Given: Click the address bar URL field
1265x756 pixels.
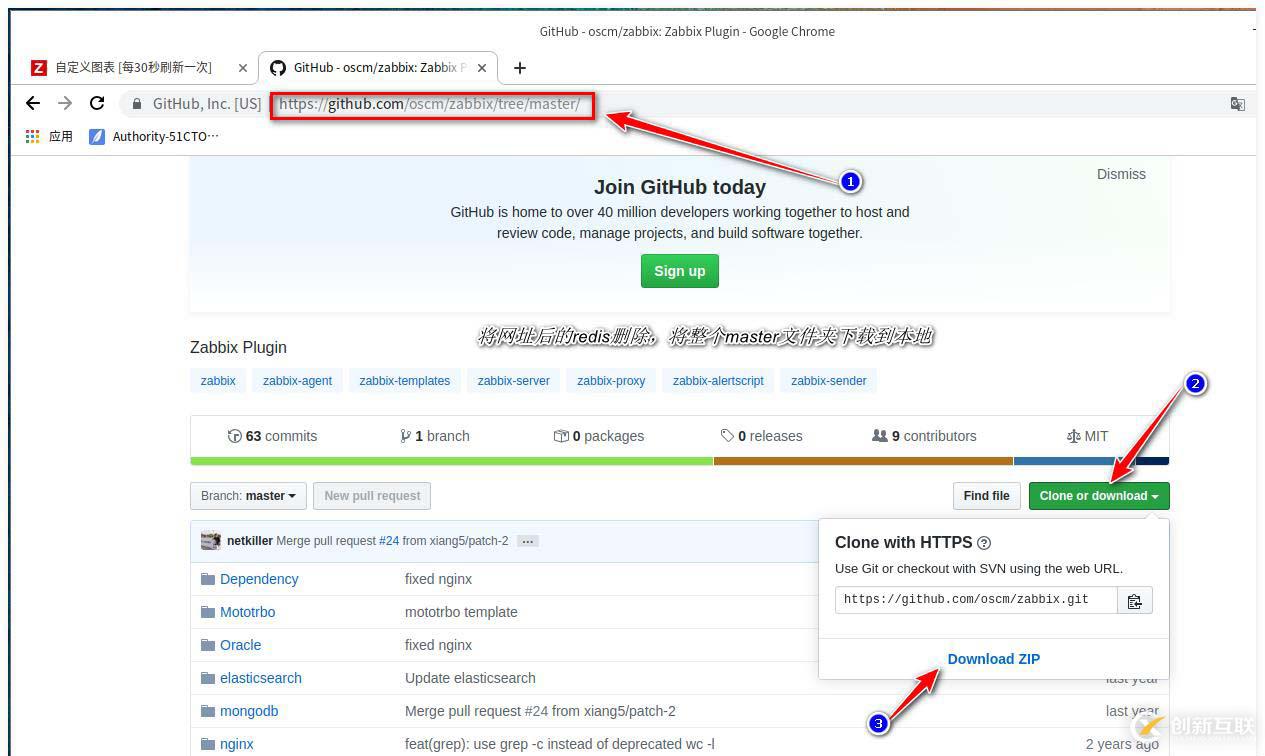Looking at the screenshot, I should [x=432, y=104].
